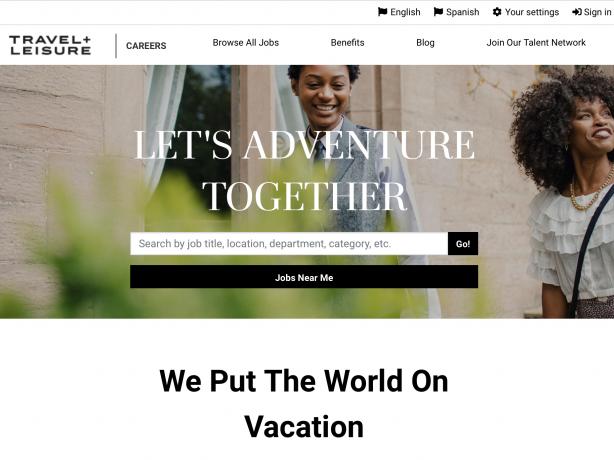Open the Browse All Jobs menu item
The width and height of the screenshot is (614, 460).
click(x=246, y=43)
